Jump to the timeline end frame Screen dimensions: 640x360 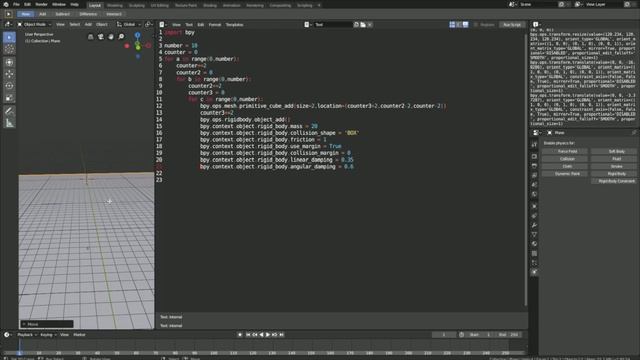pyautogui.click(x=281, y=335)
